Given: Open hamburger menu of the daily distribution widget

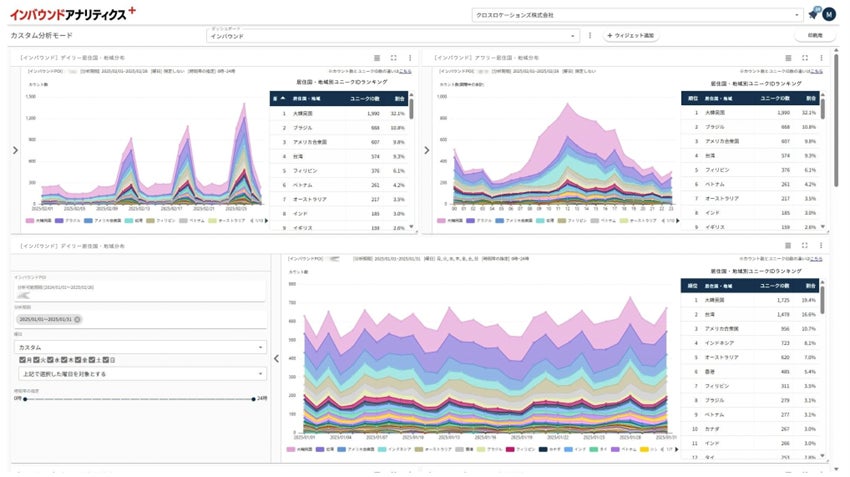Looking at the screenshot, I should [376, 58].
